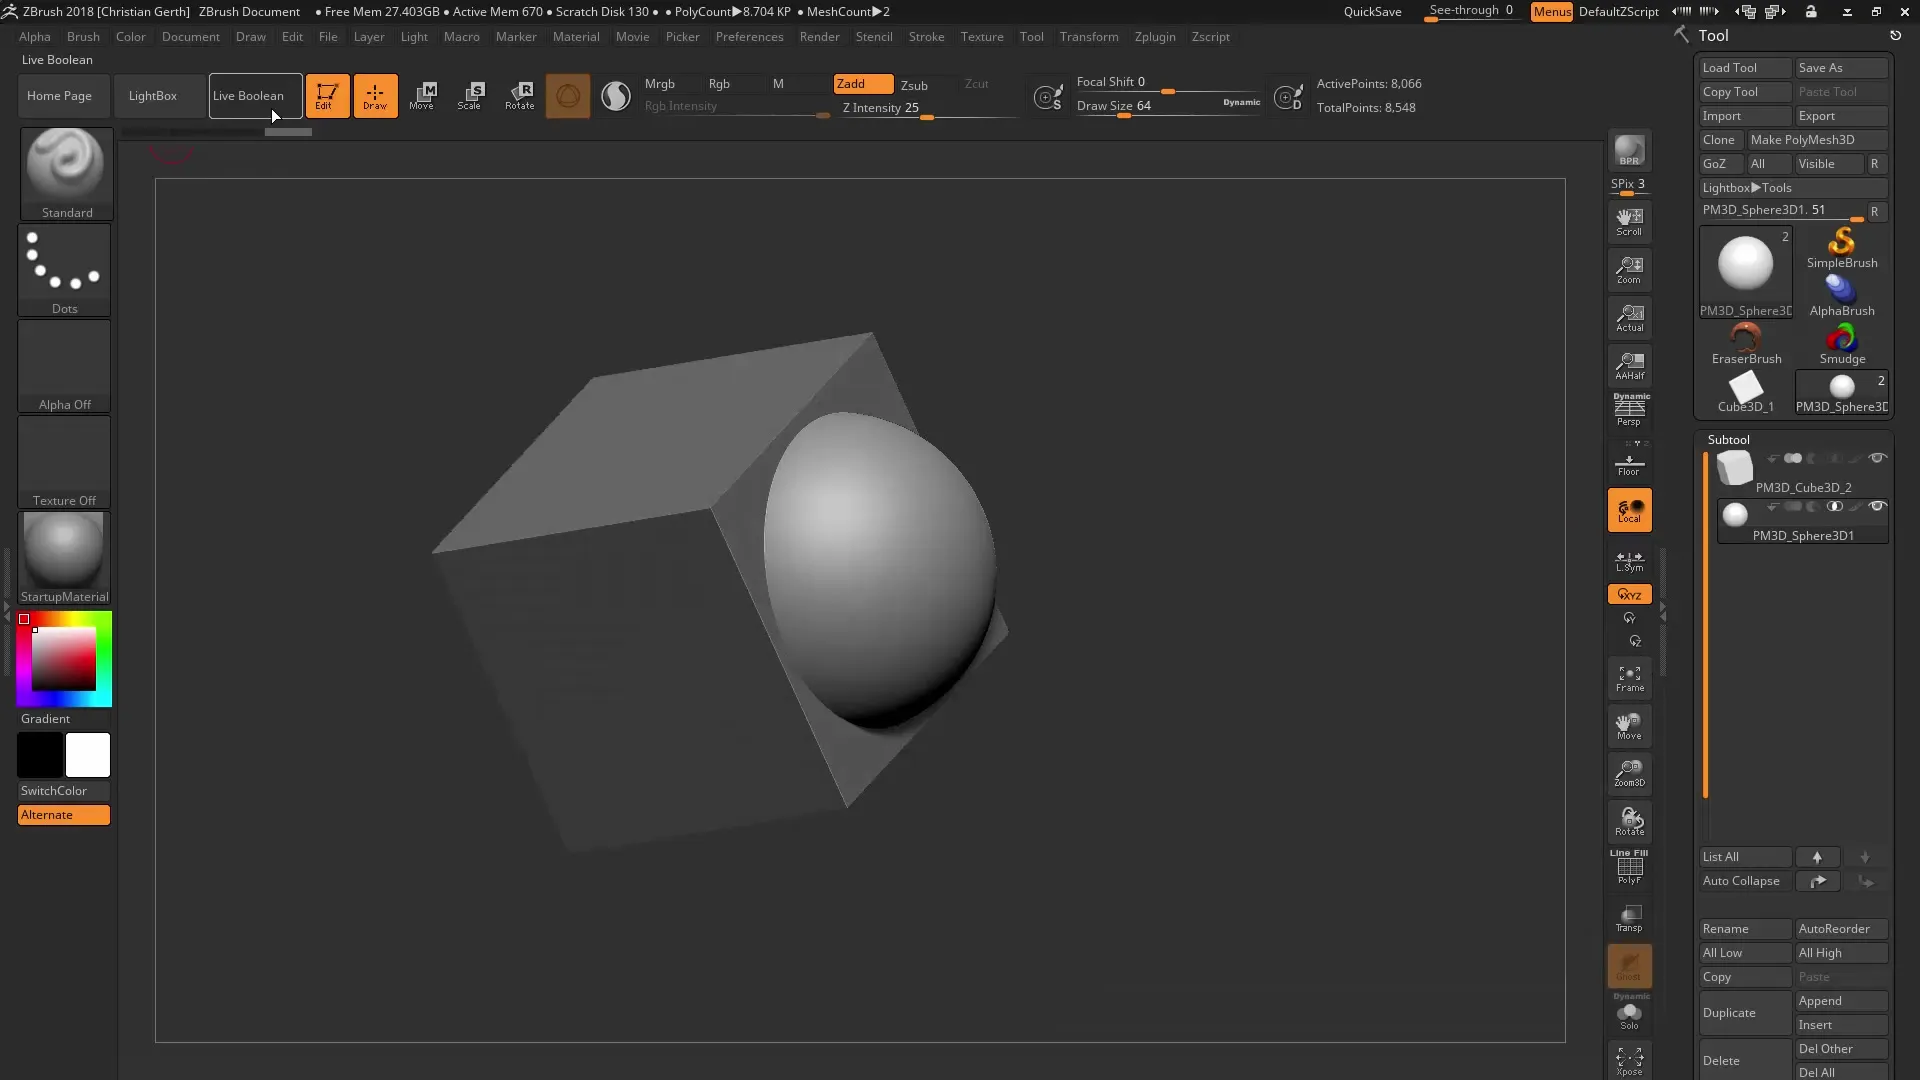This screenshot has width=1920, height=1080.
Task: Select the PM3D_Cube3D_2 subtool
Action: pos(1803,472)
